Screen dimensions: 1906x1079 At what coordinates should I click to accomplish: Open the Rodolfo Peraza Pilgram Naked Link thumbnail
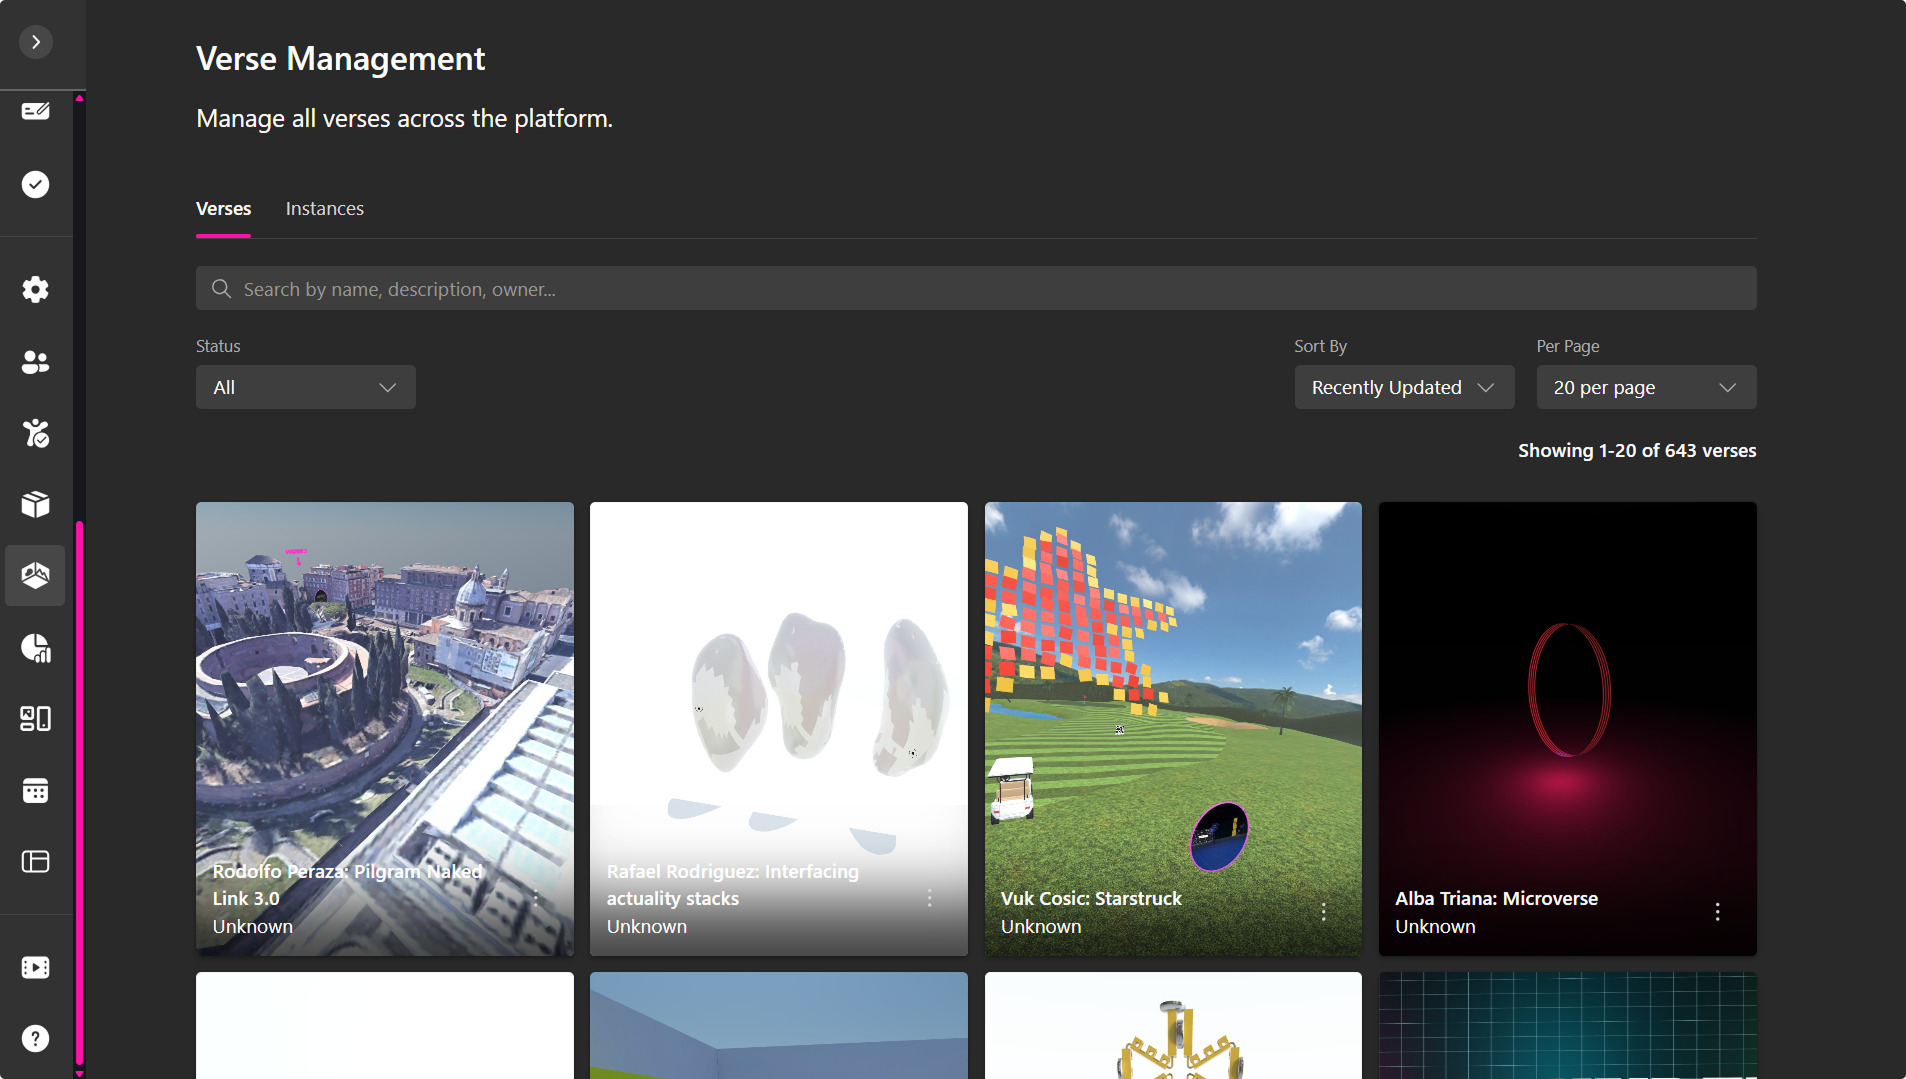384,700
